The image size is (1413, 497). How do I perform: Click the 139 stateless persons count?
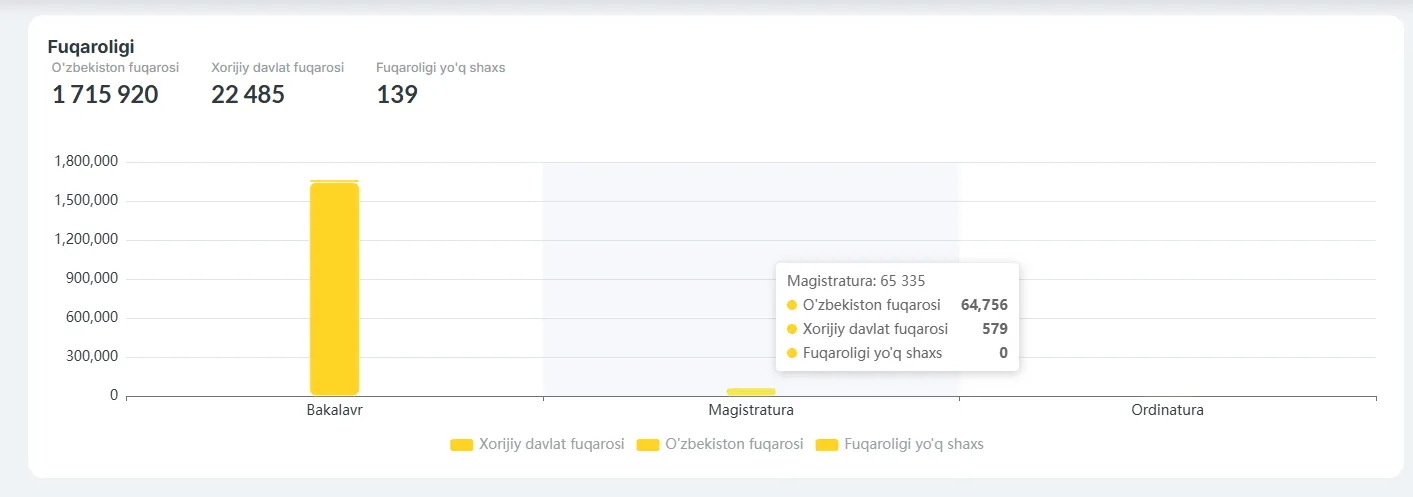pyautogui.click(x=397, y=95)
